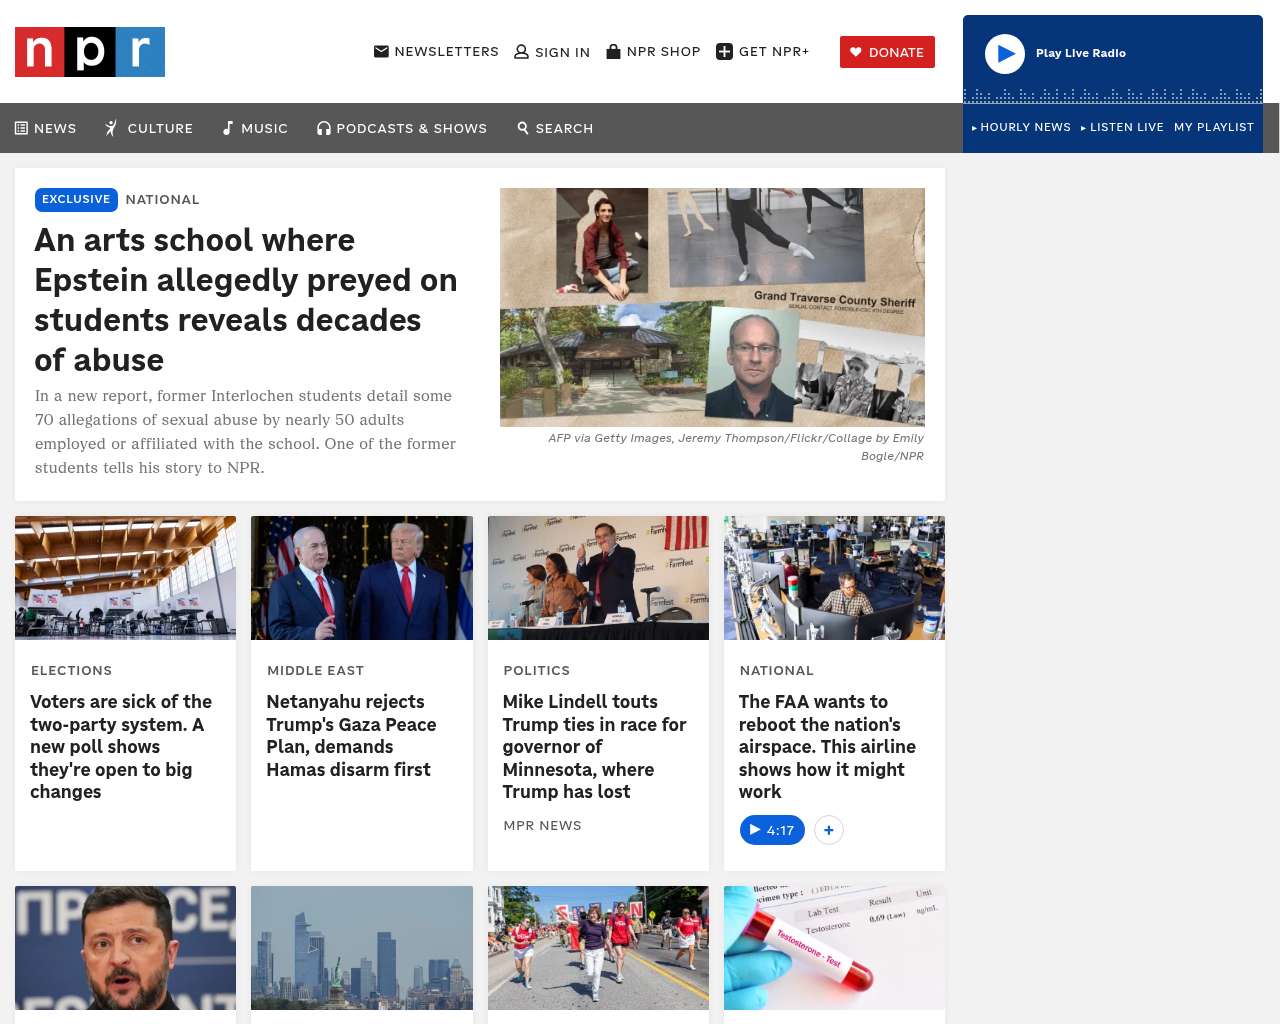
Task: Click the Donate button
Action: (x=887, y=52)
